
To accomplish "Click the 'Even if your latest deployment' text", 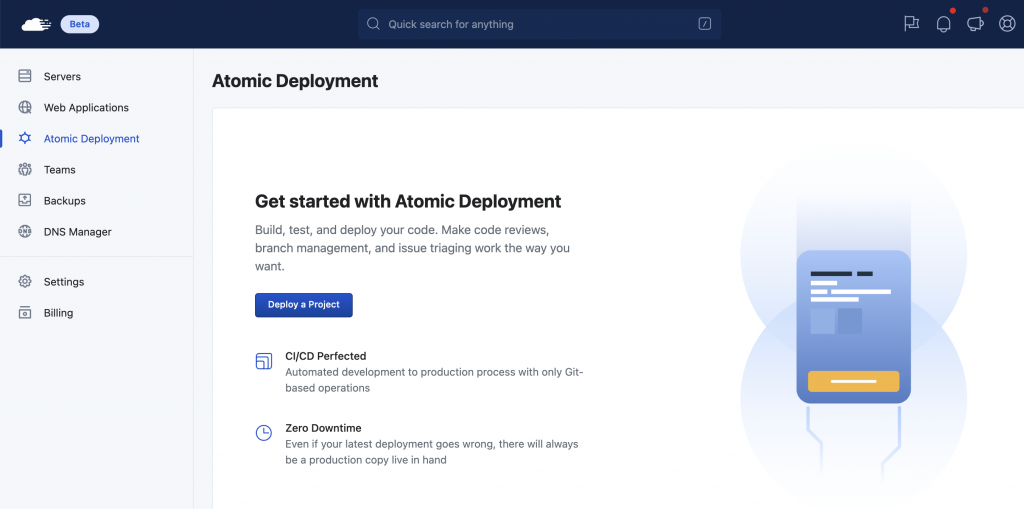I will (x=432, y=452).
